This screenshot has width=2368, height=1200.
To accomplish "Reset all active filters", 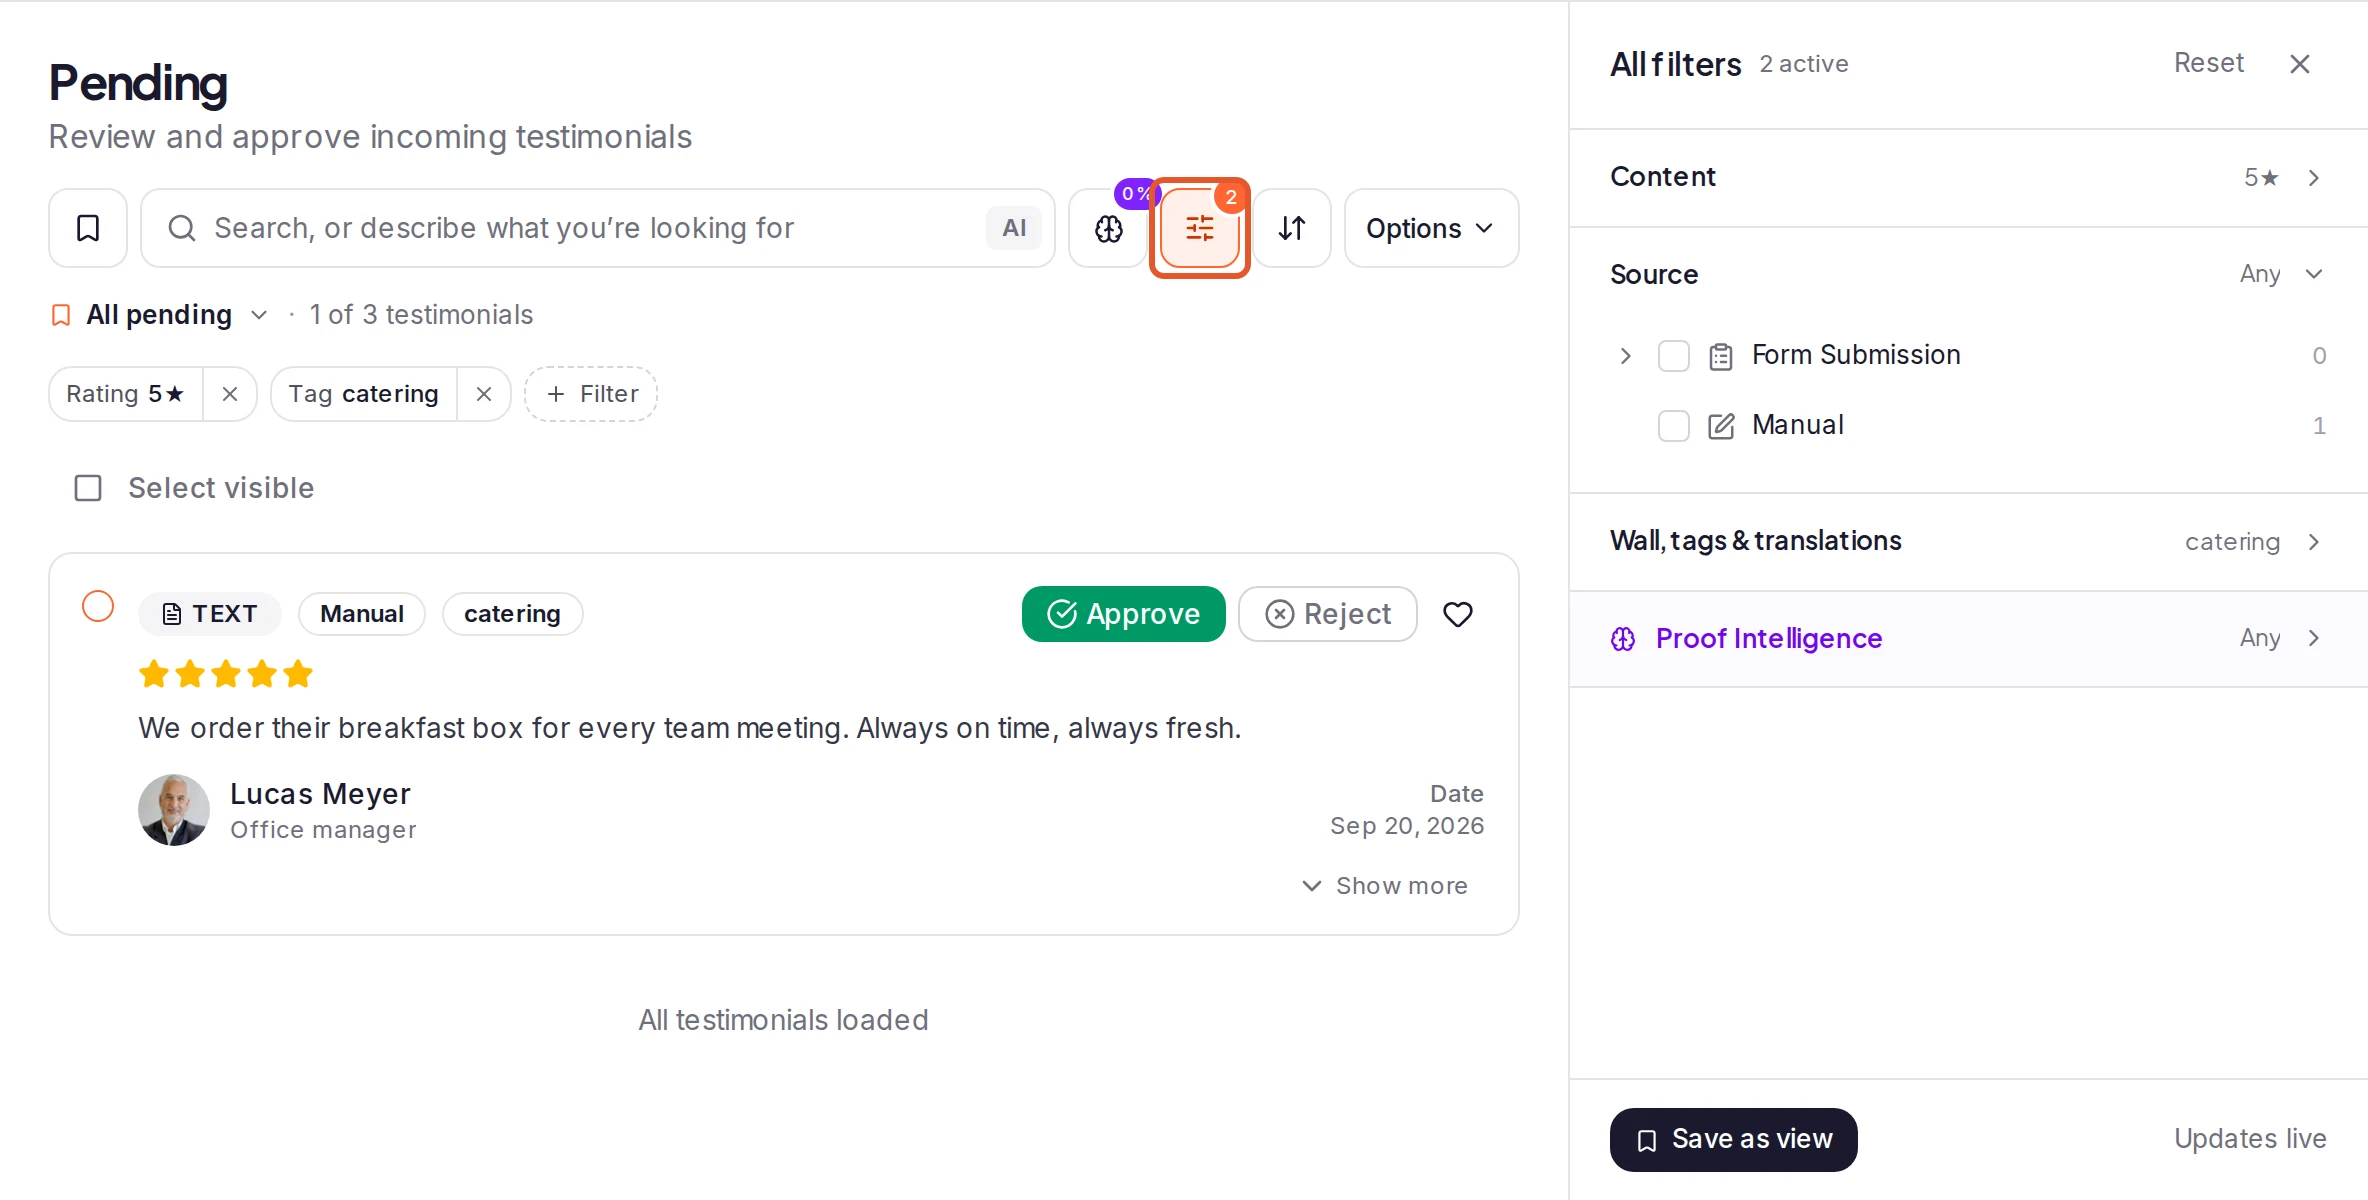I will coord(2208,63).
